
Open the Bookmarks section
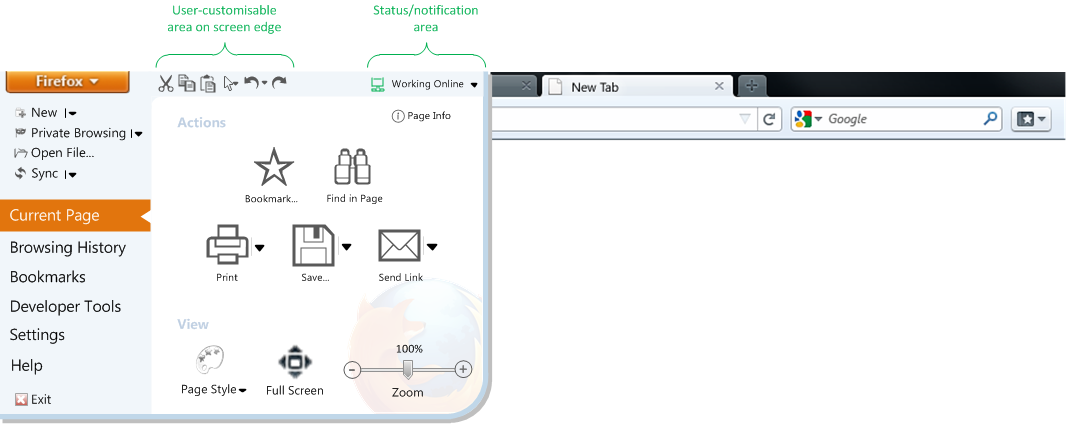pyautogui.click(x=48, y=277)
